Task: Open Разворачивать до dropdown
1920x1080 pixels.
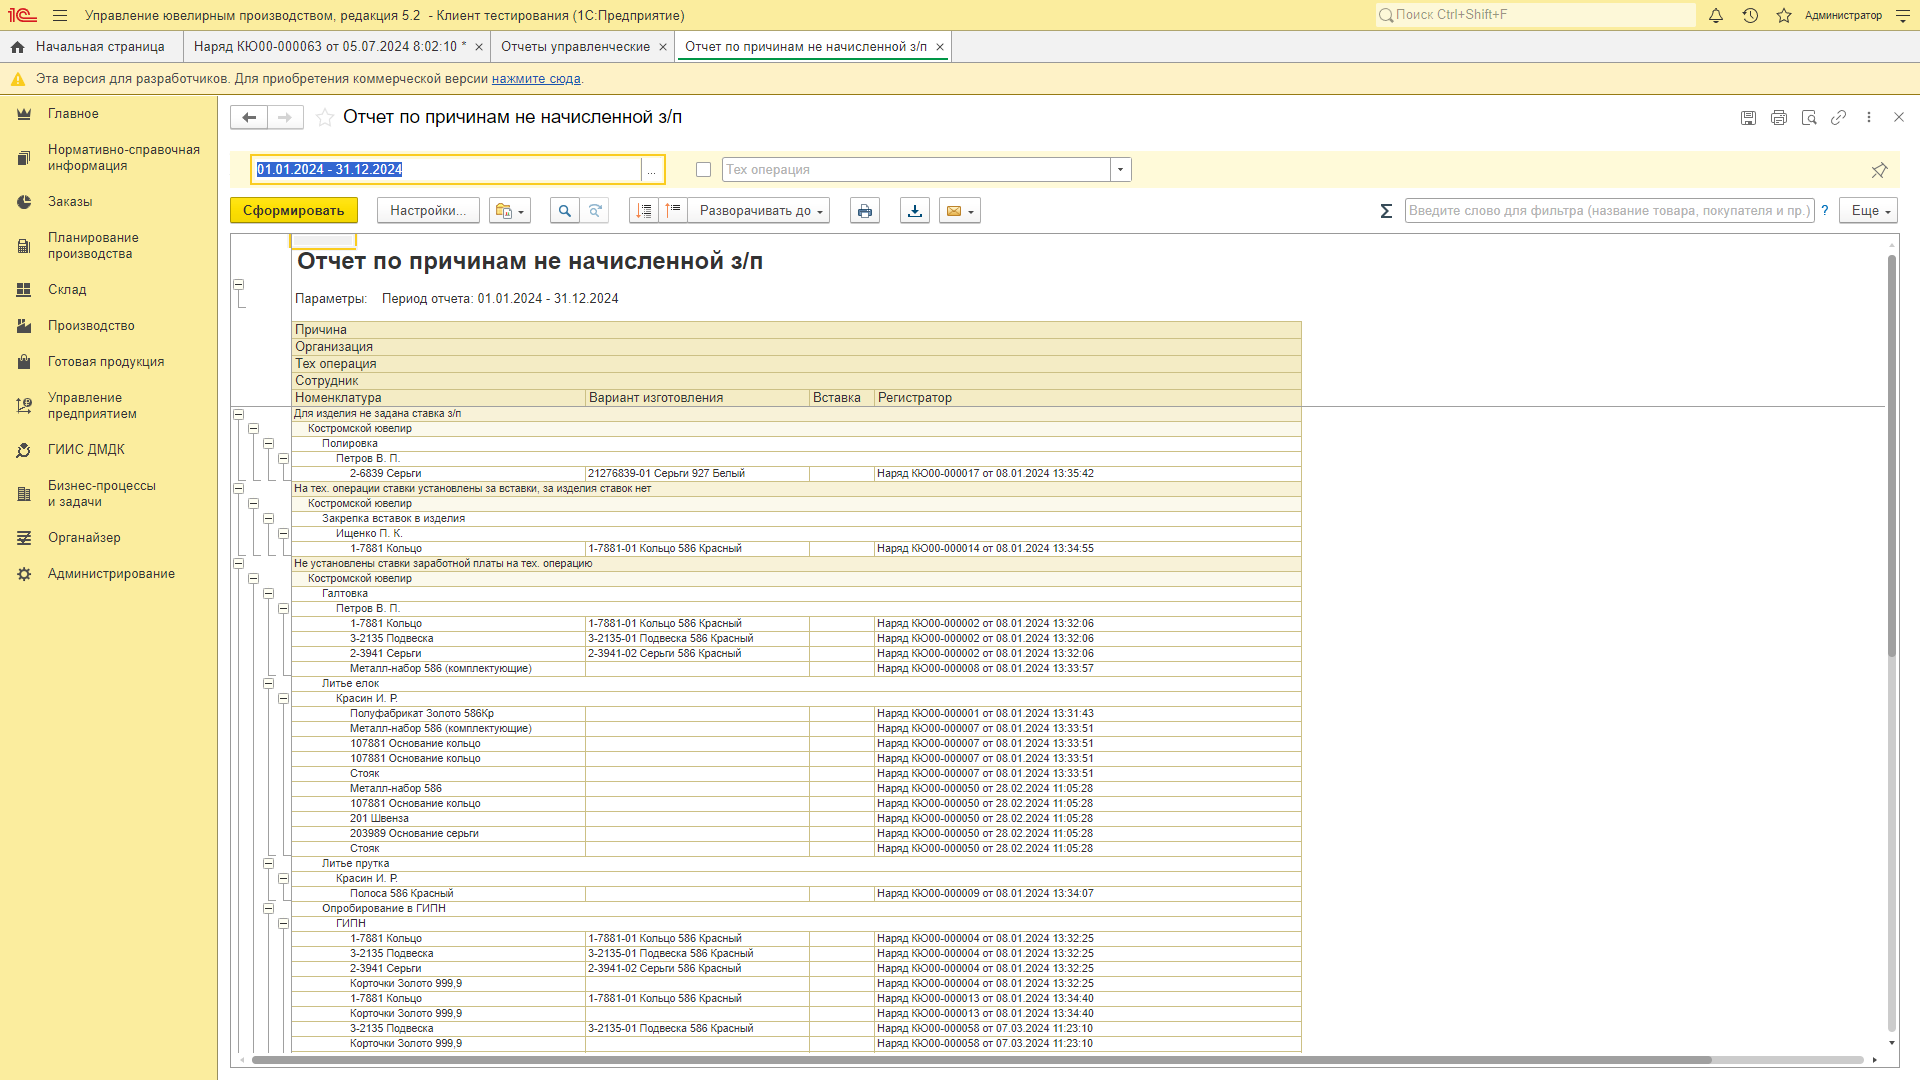Action: tap(759, 211)
